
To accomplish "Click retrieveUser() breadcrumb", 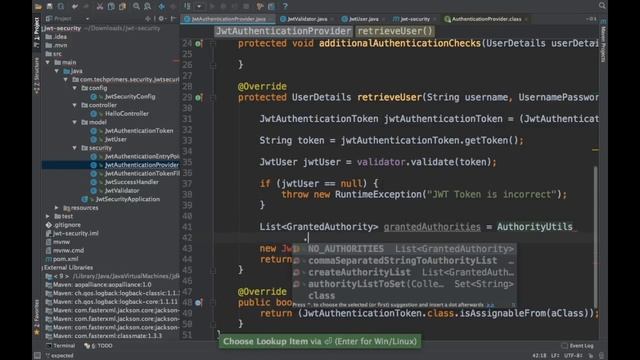I will tap(395, 31).
